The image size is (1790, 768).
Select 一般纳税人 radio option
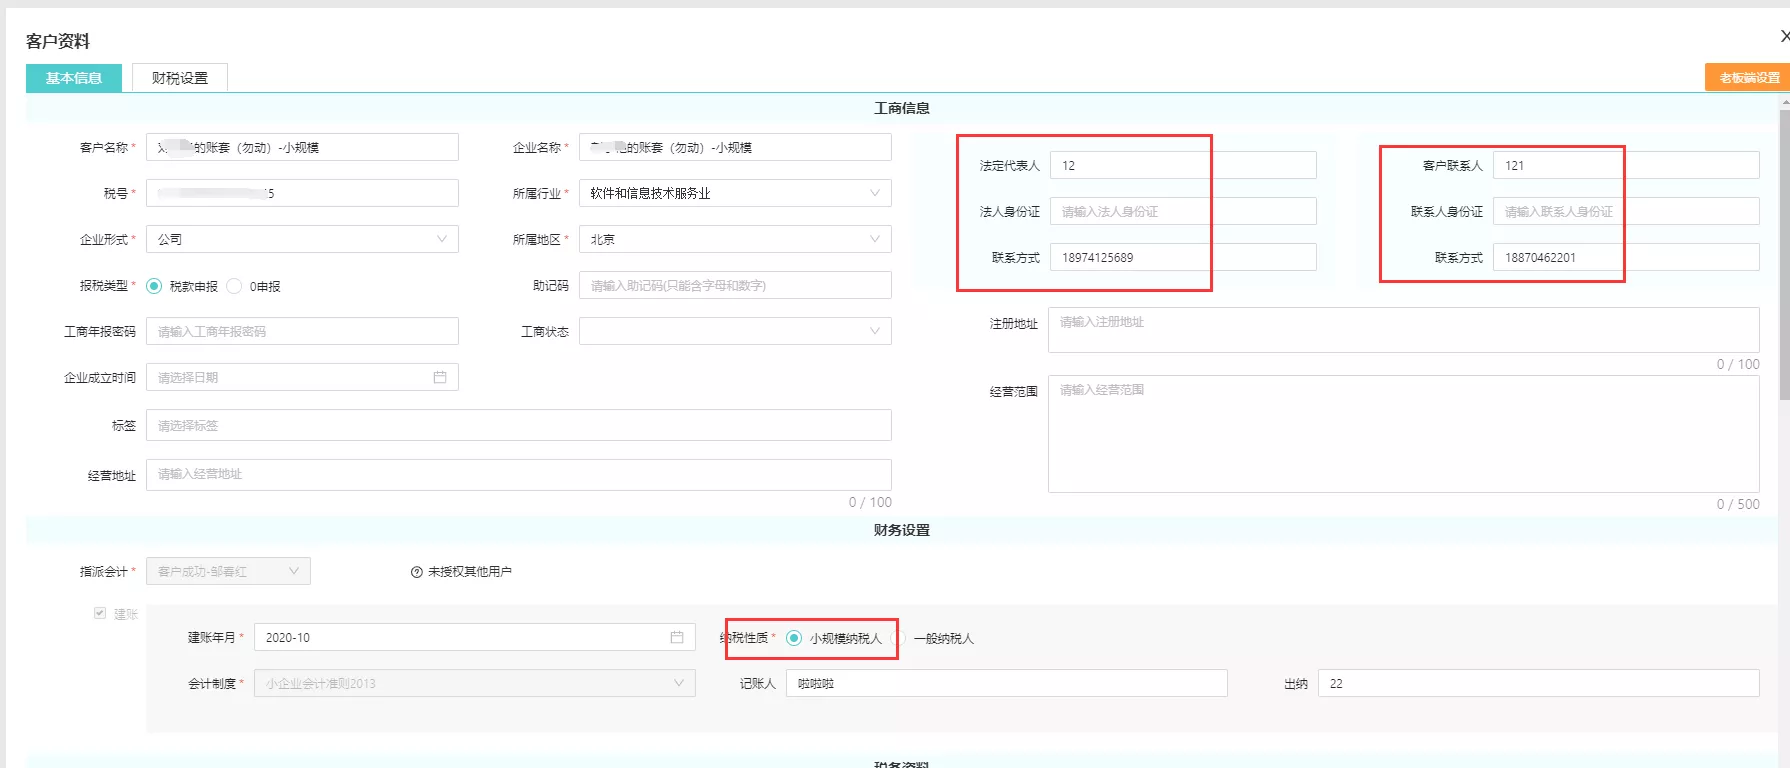[x=900, y=638]
